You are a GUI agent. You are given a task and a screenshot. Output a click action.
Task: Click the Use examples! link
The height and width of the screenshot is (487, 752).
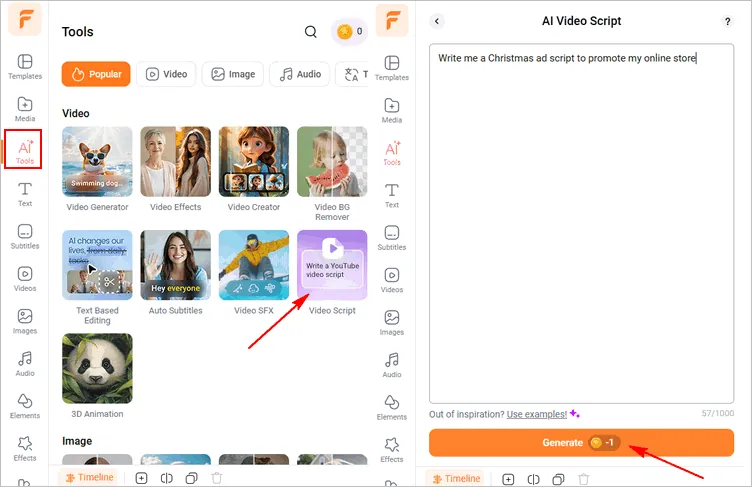click(537, 414)
